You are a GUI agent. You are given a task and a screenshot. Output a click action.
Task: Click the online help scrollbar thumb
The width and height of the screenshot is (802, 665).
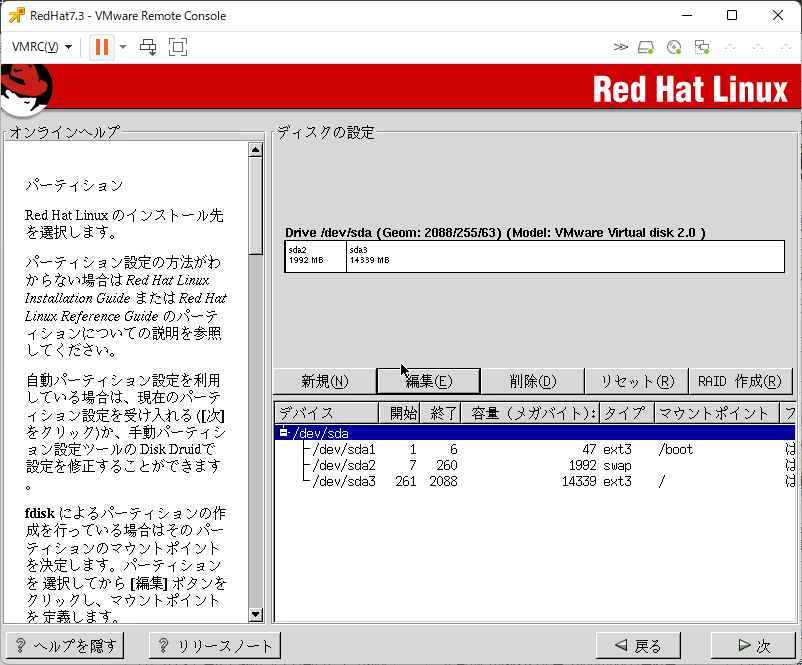256,206
